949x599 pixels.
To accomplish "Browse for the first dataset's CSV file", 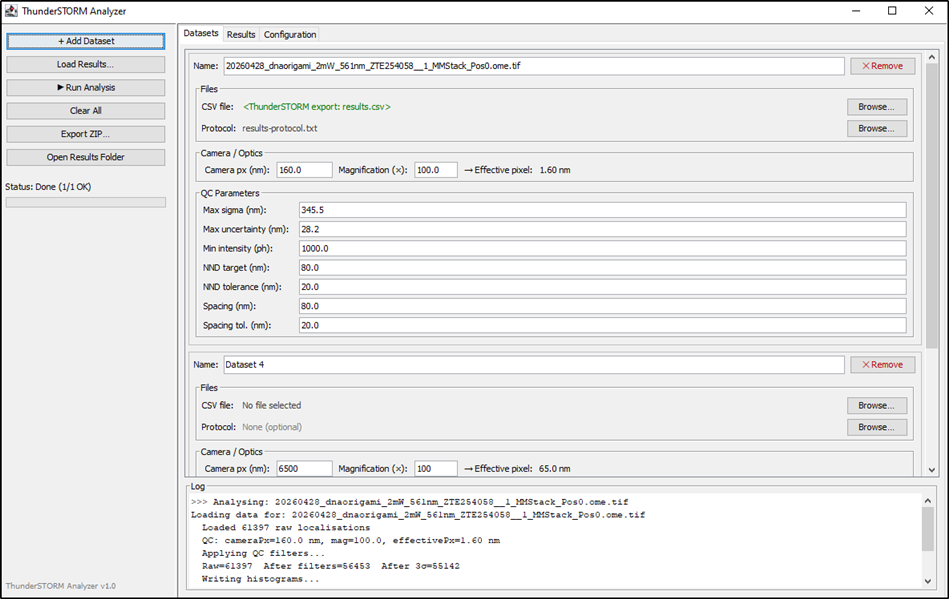I will click(877, 107).
